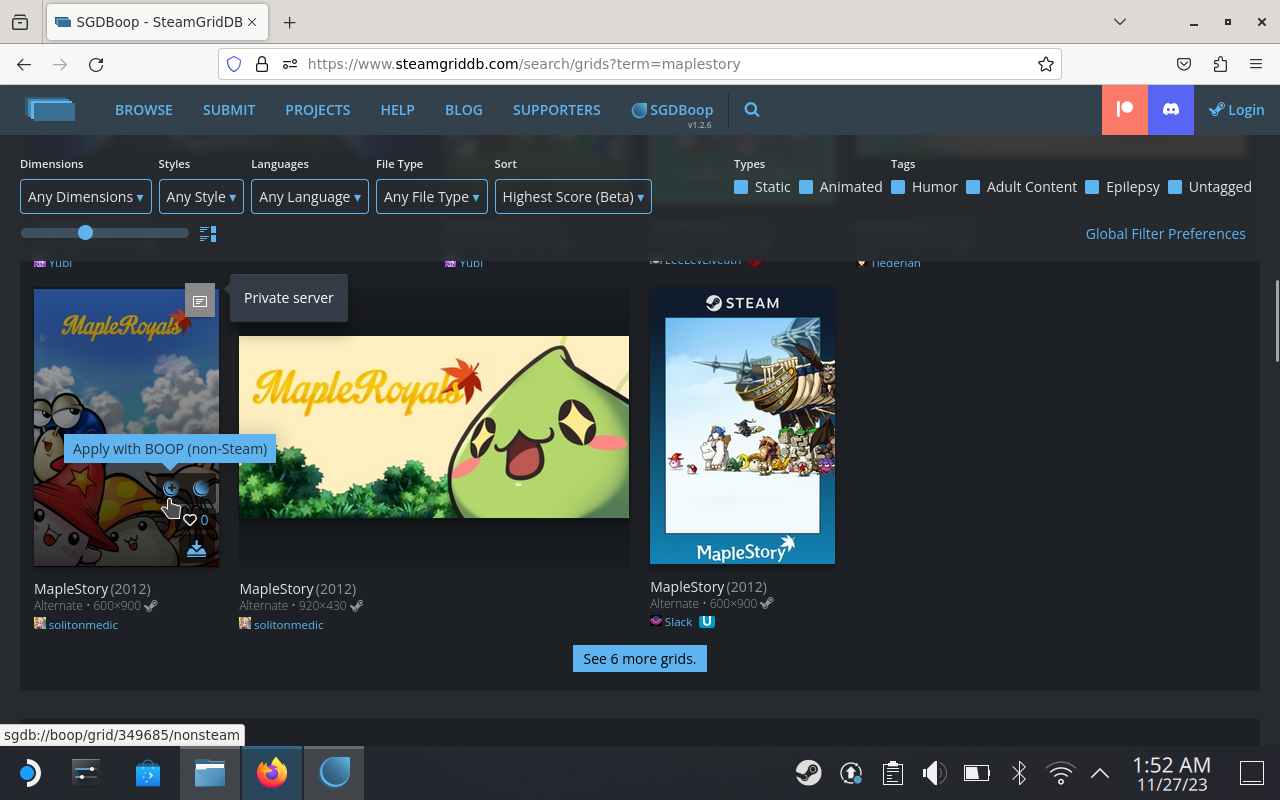Click the URL address bar
The width and height of the screenshot is (1280, 800).
click(x=640, y=64)
